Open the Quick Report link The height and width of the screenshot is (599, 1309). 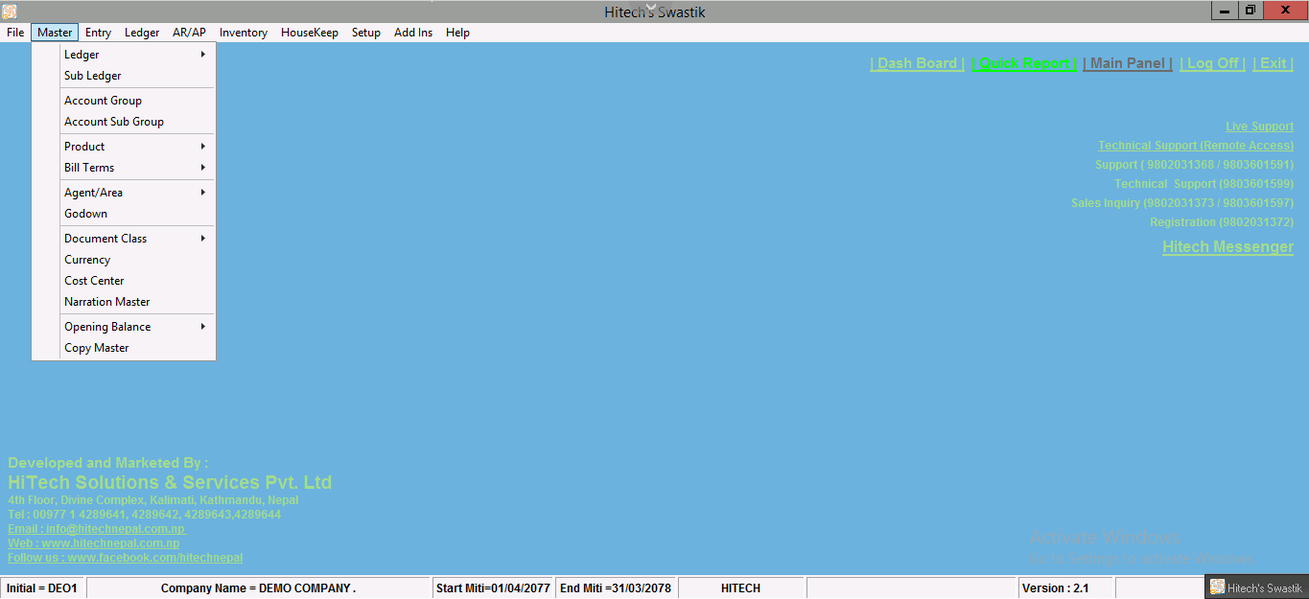coord(1024,63)
